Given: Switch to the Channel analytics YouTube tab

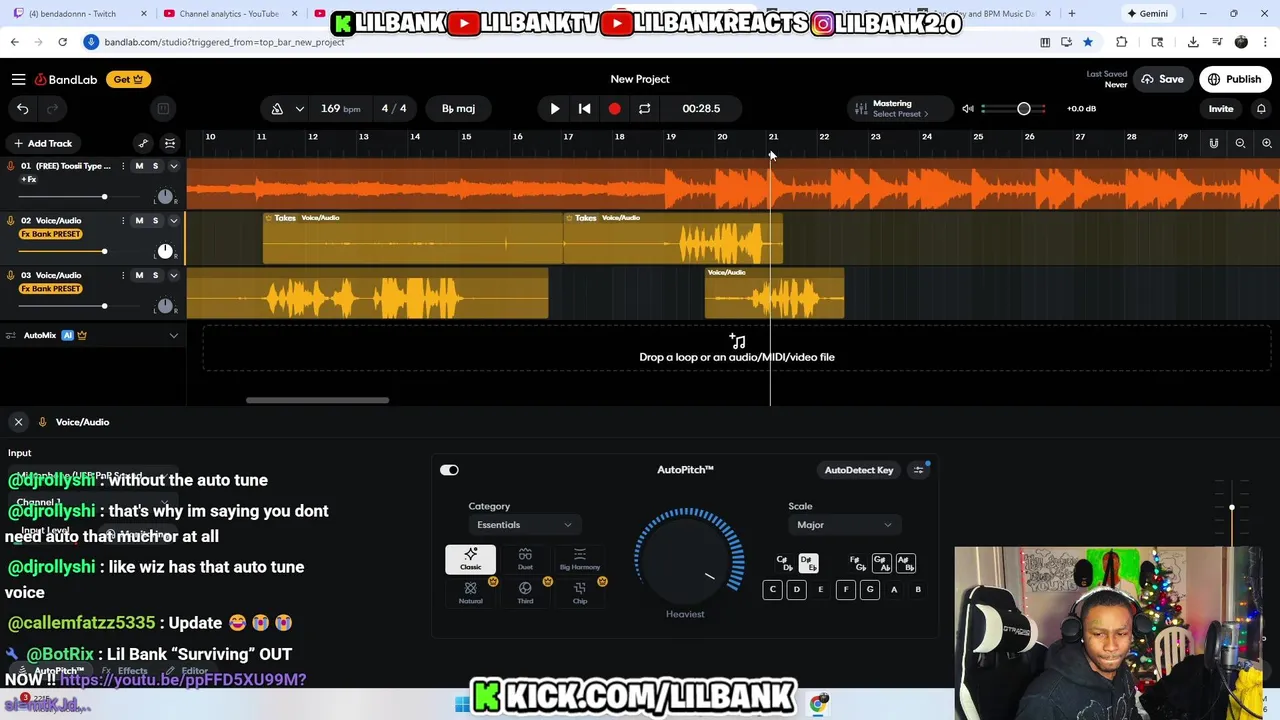Looking at the screenshot, I should 229,14.
